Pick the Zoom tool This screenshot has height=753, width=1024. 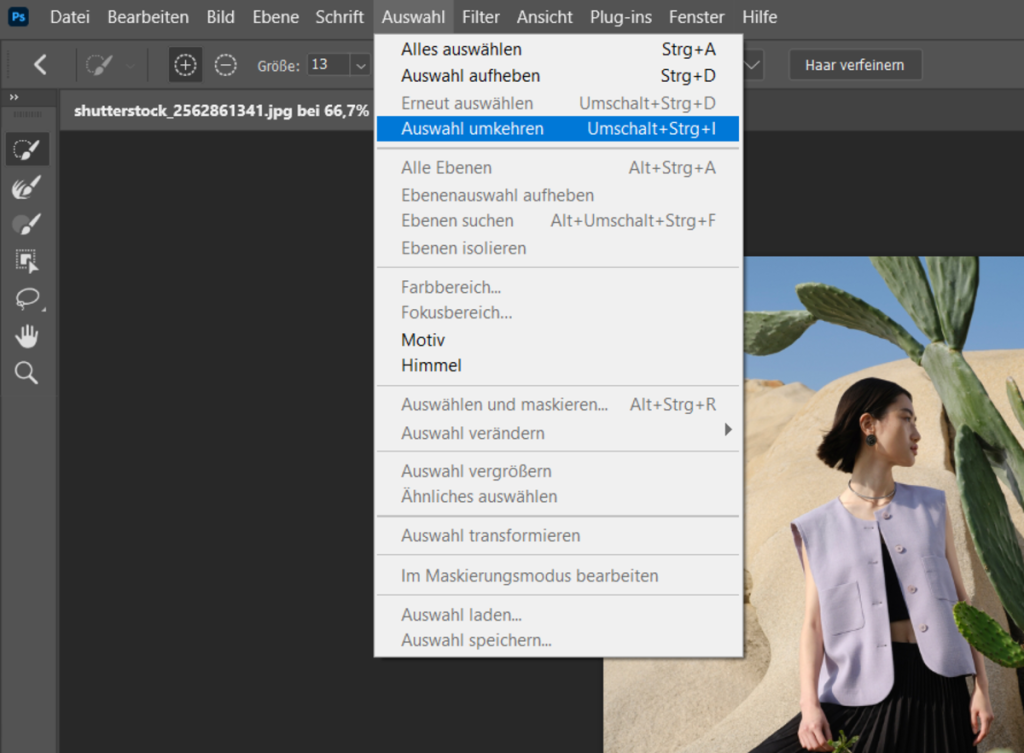(x=27, y=374)
